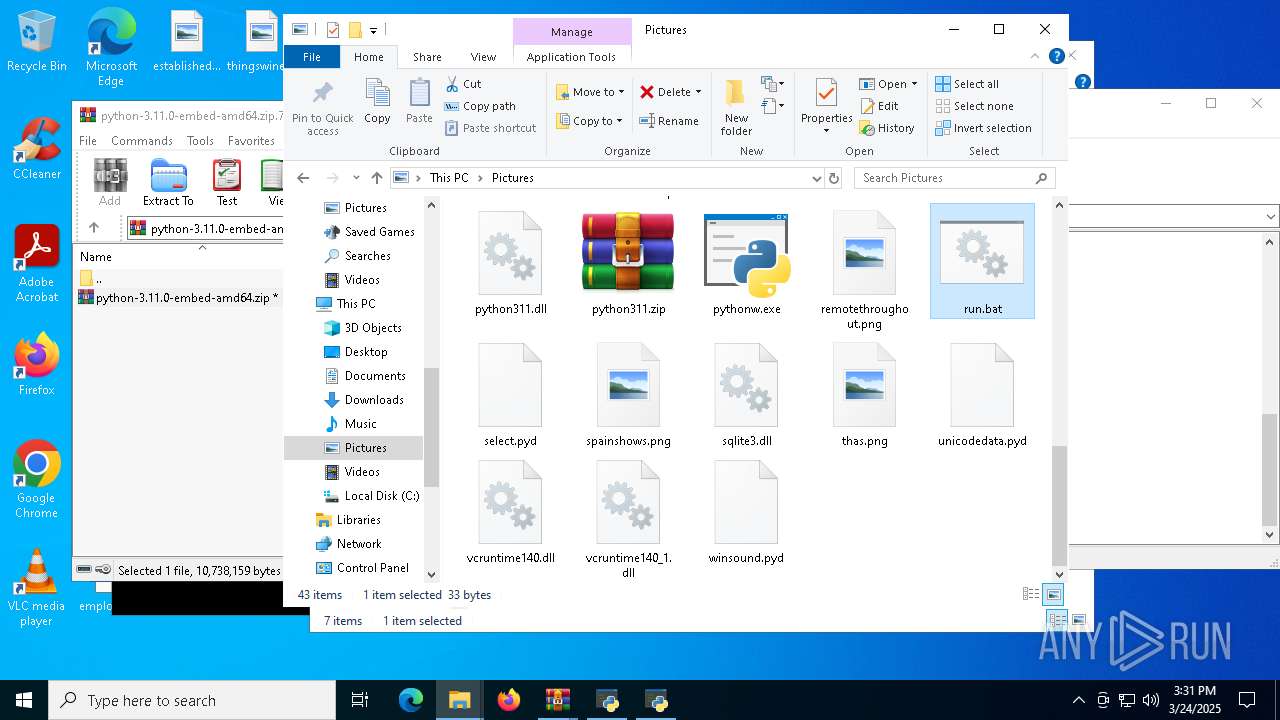Select python-3.11.0-embed-amd64.zip row in WinRAR

pos(179,298)
